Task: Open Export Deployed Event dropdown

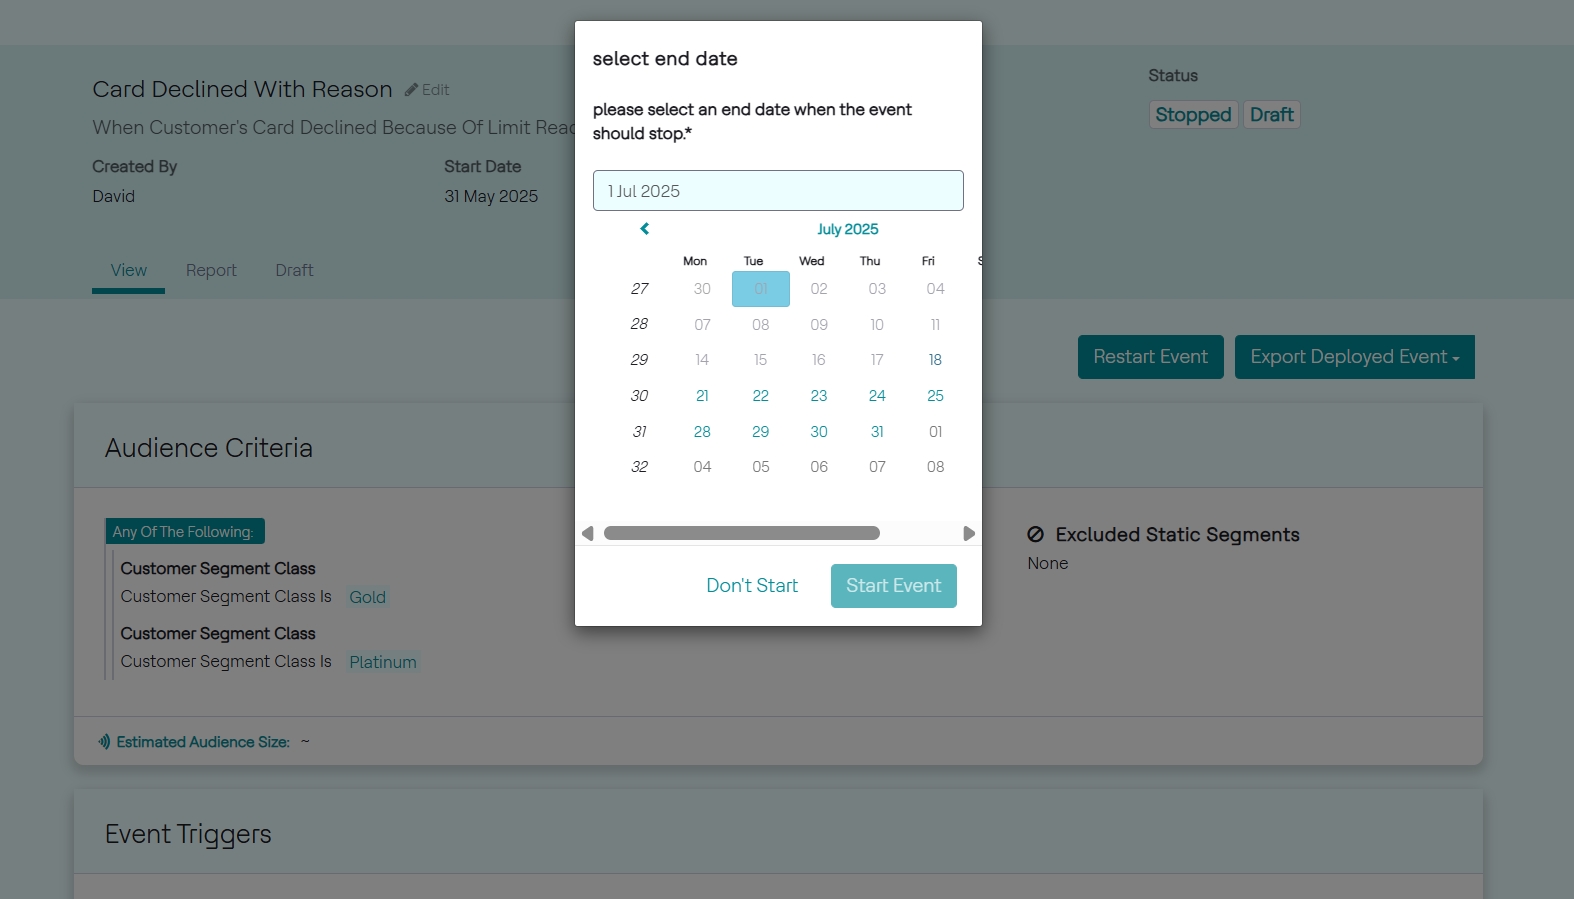Action: pos(1354,357)
